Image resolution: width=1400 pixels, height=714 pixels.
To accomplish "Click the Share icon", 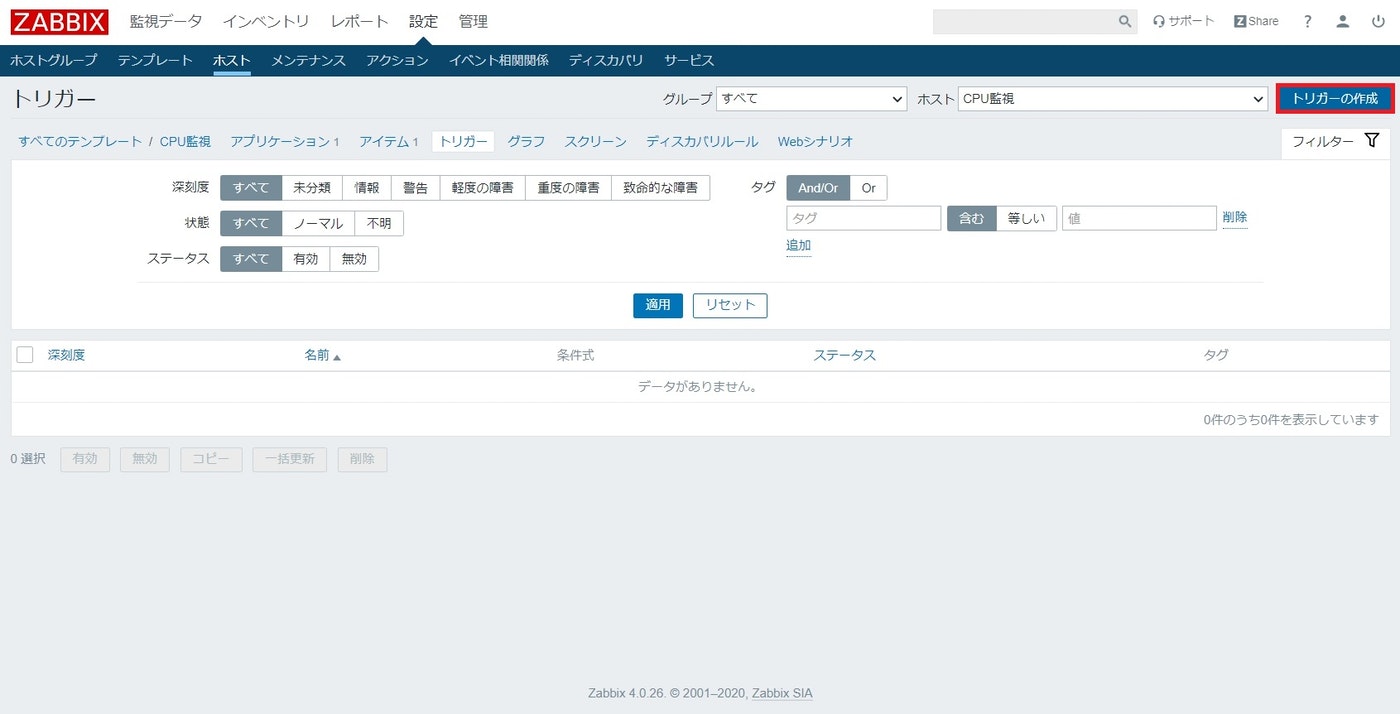I will (x=1255, y=20).
